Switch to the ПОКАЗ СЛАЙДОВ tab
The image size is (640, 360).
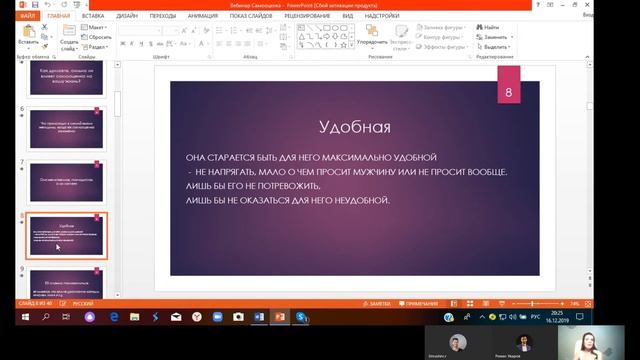[x=251, y=16]
